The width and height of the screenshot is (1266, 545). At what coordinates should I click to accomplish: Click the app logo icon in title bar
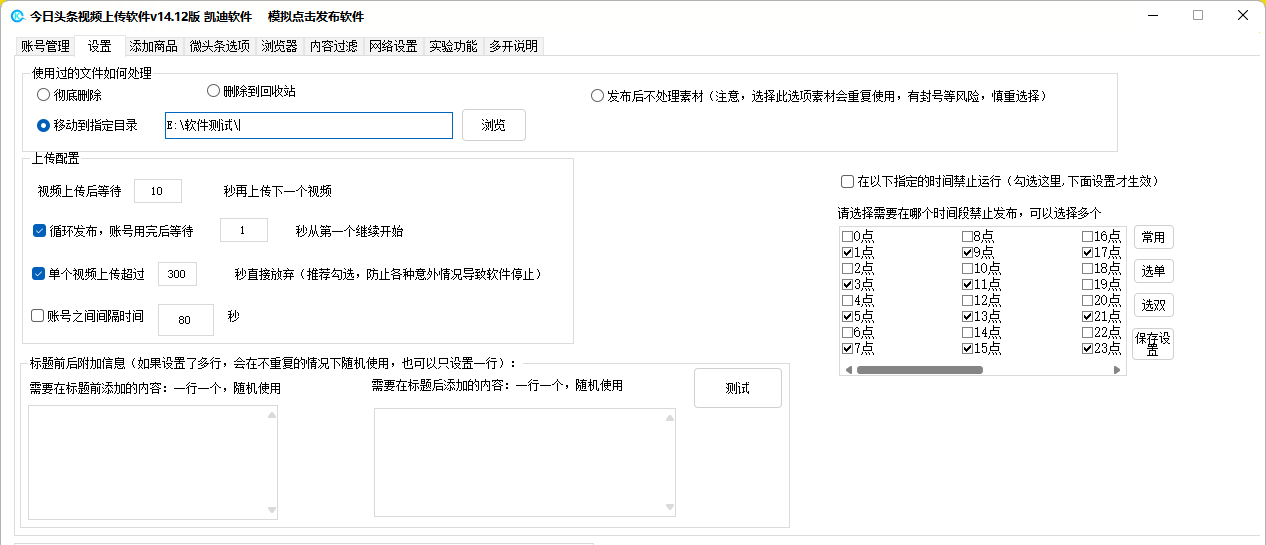(x=17, y=16)
